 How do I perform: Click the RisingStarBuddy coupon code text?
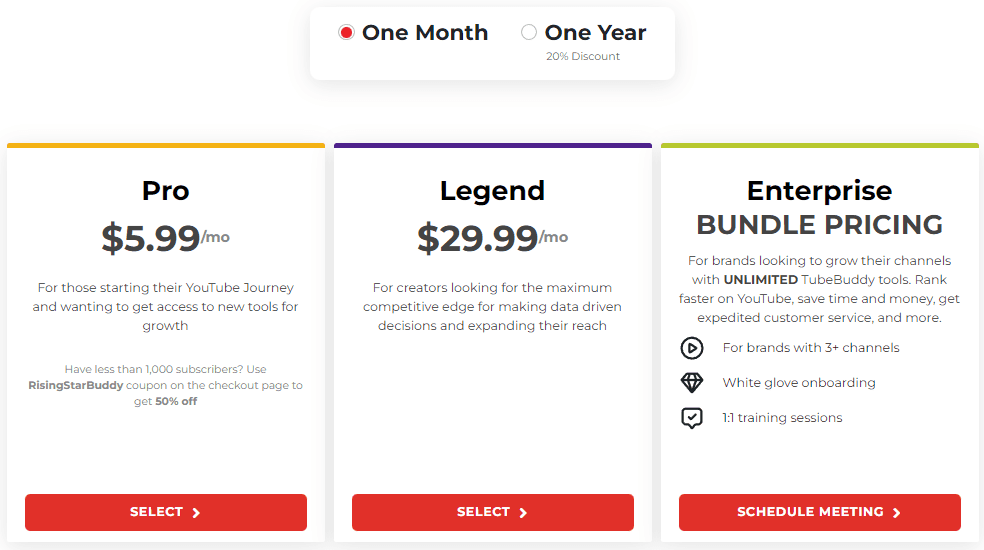point(75,385)
